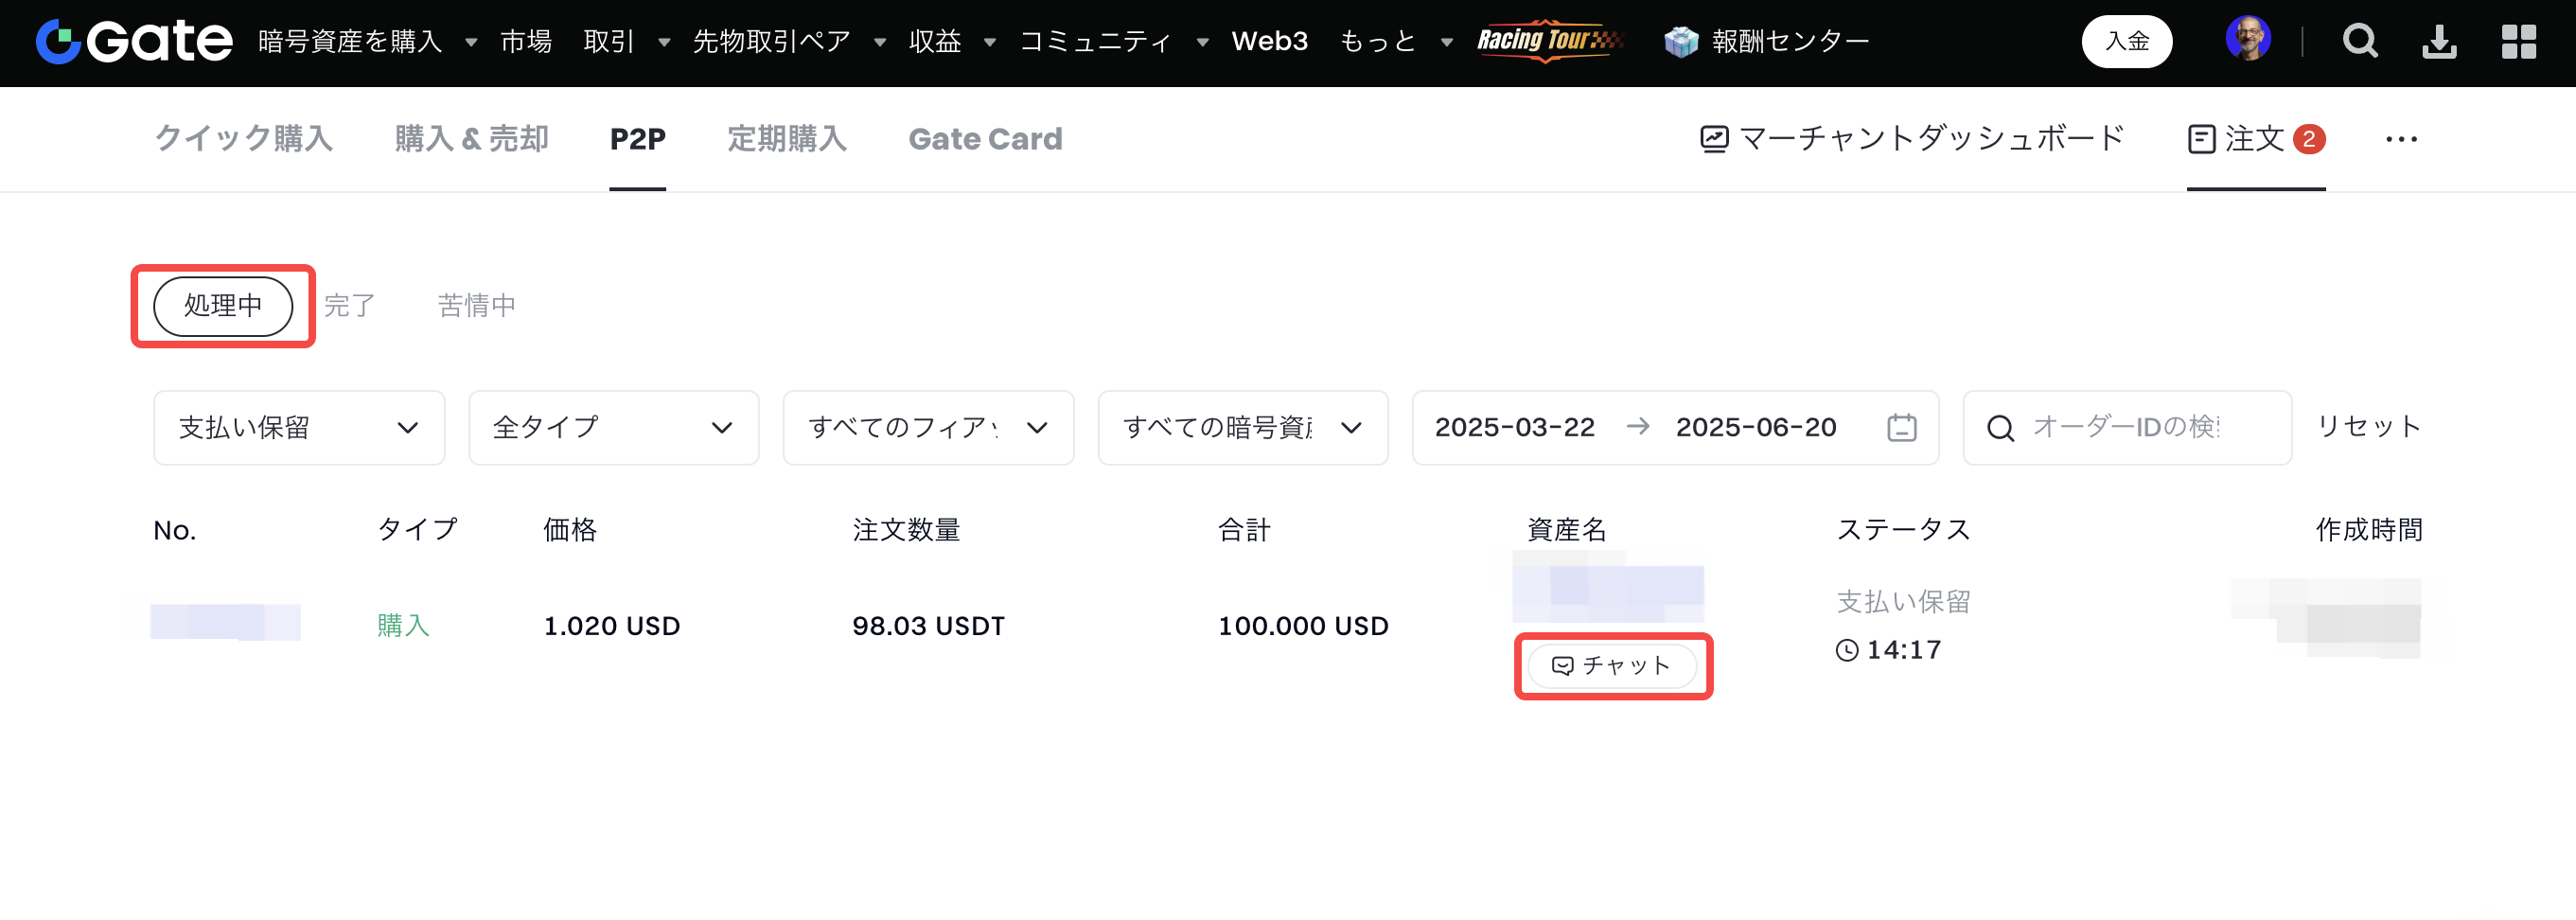Expand the 支払い保留 status dropdown
This screenshot has width=2576, height=920.
pos(298,428)
